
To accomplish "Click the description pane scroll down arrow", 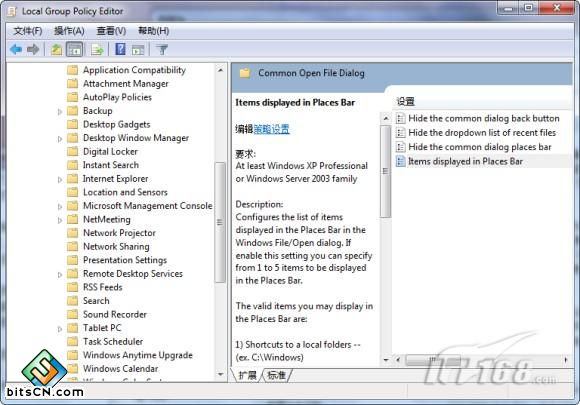I will pos(386,360).
